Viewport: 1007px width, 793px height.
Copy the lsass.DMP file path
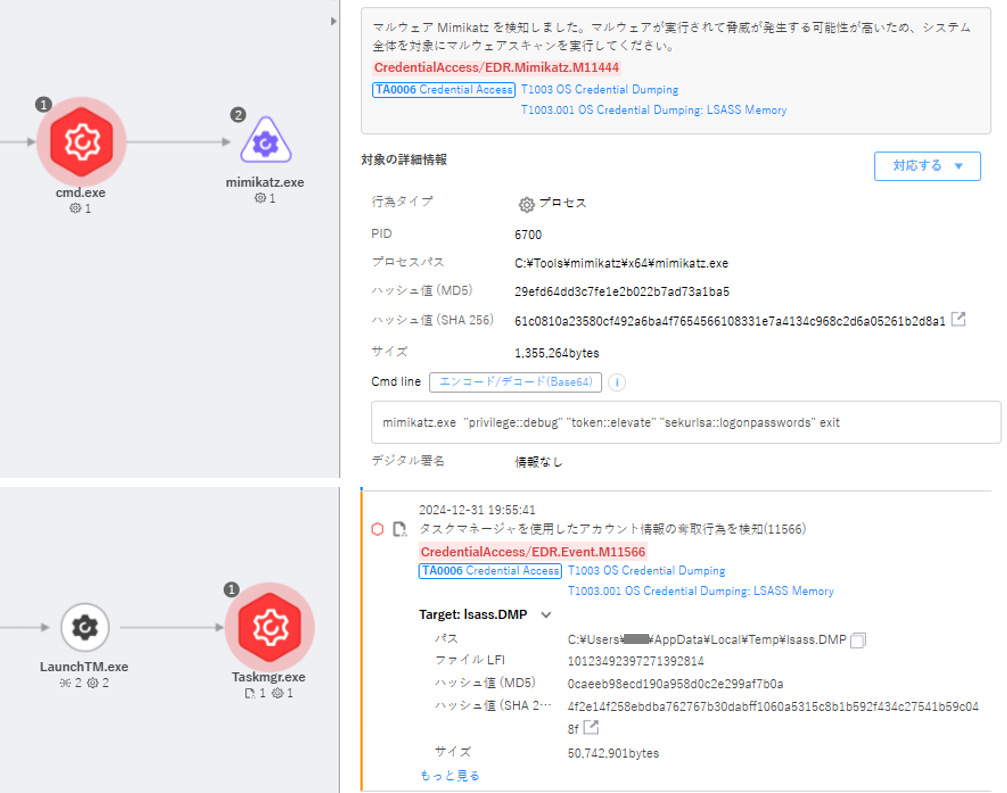click(x=857, y=640)
